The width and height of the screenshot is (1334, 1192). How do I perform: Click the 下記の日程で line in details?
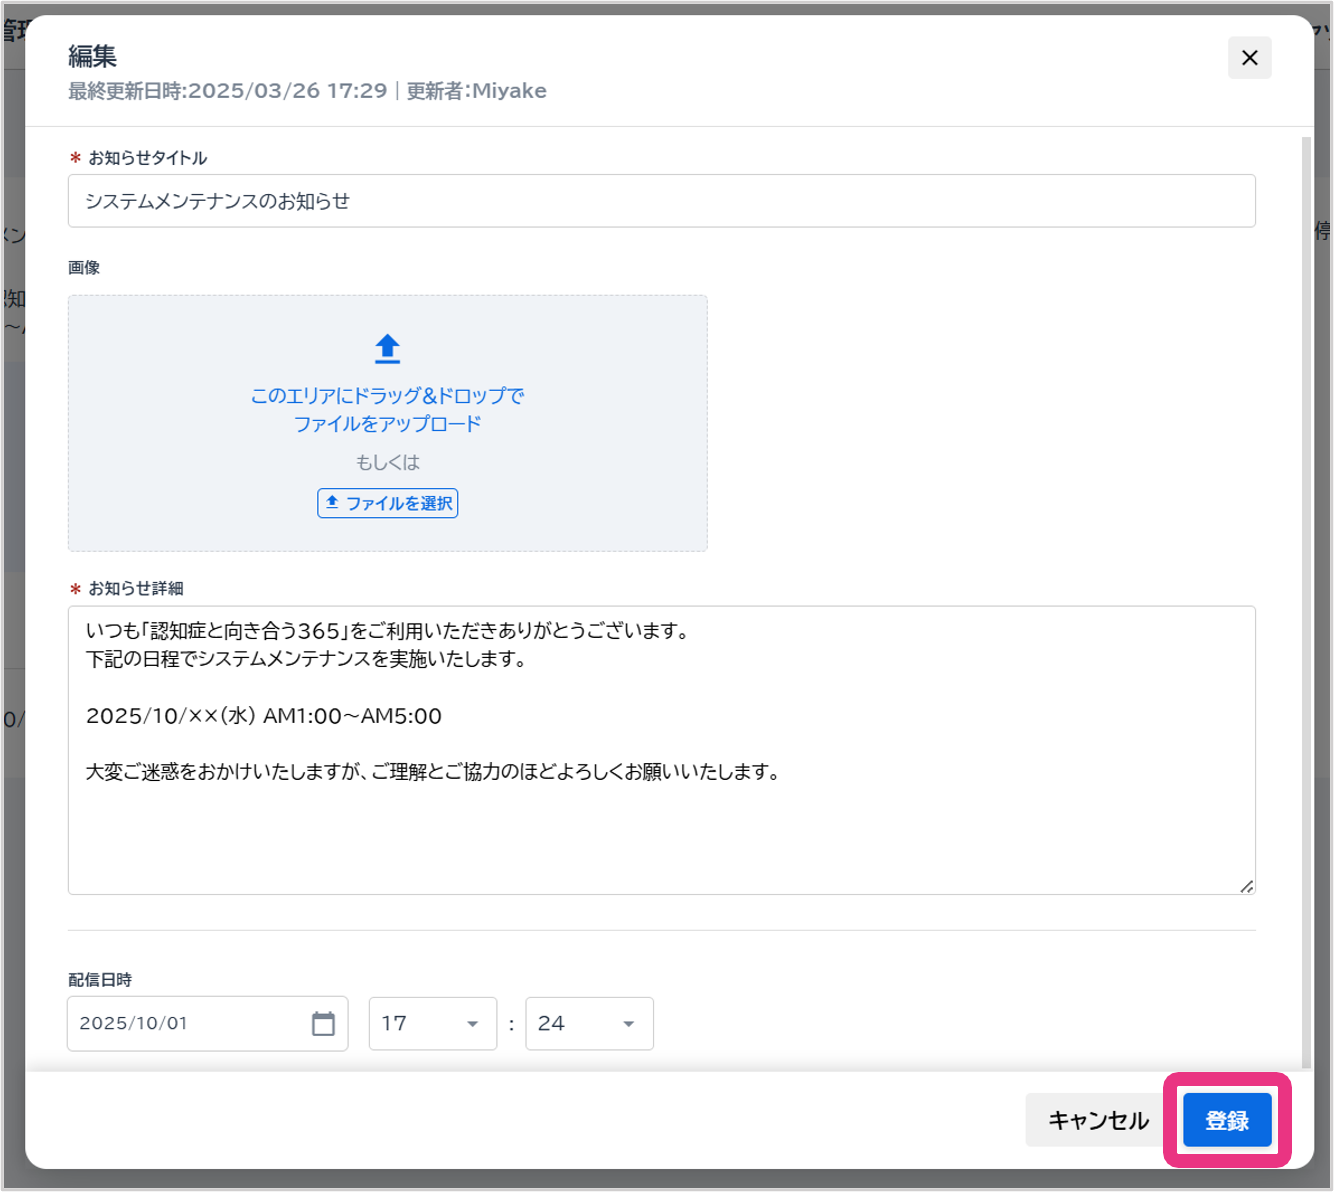coord(306,659)
